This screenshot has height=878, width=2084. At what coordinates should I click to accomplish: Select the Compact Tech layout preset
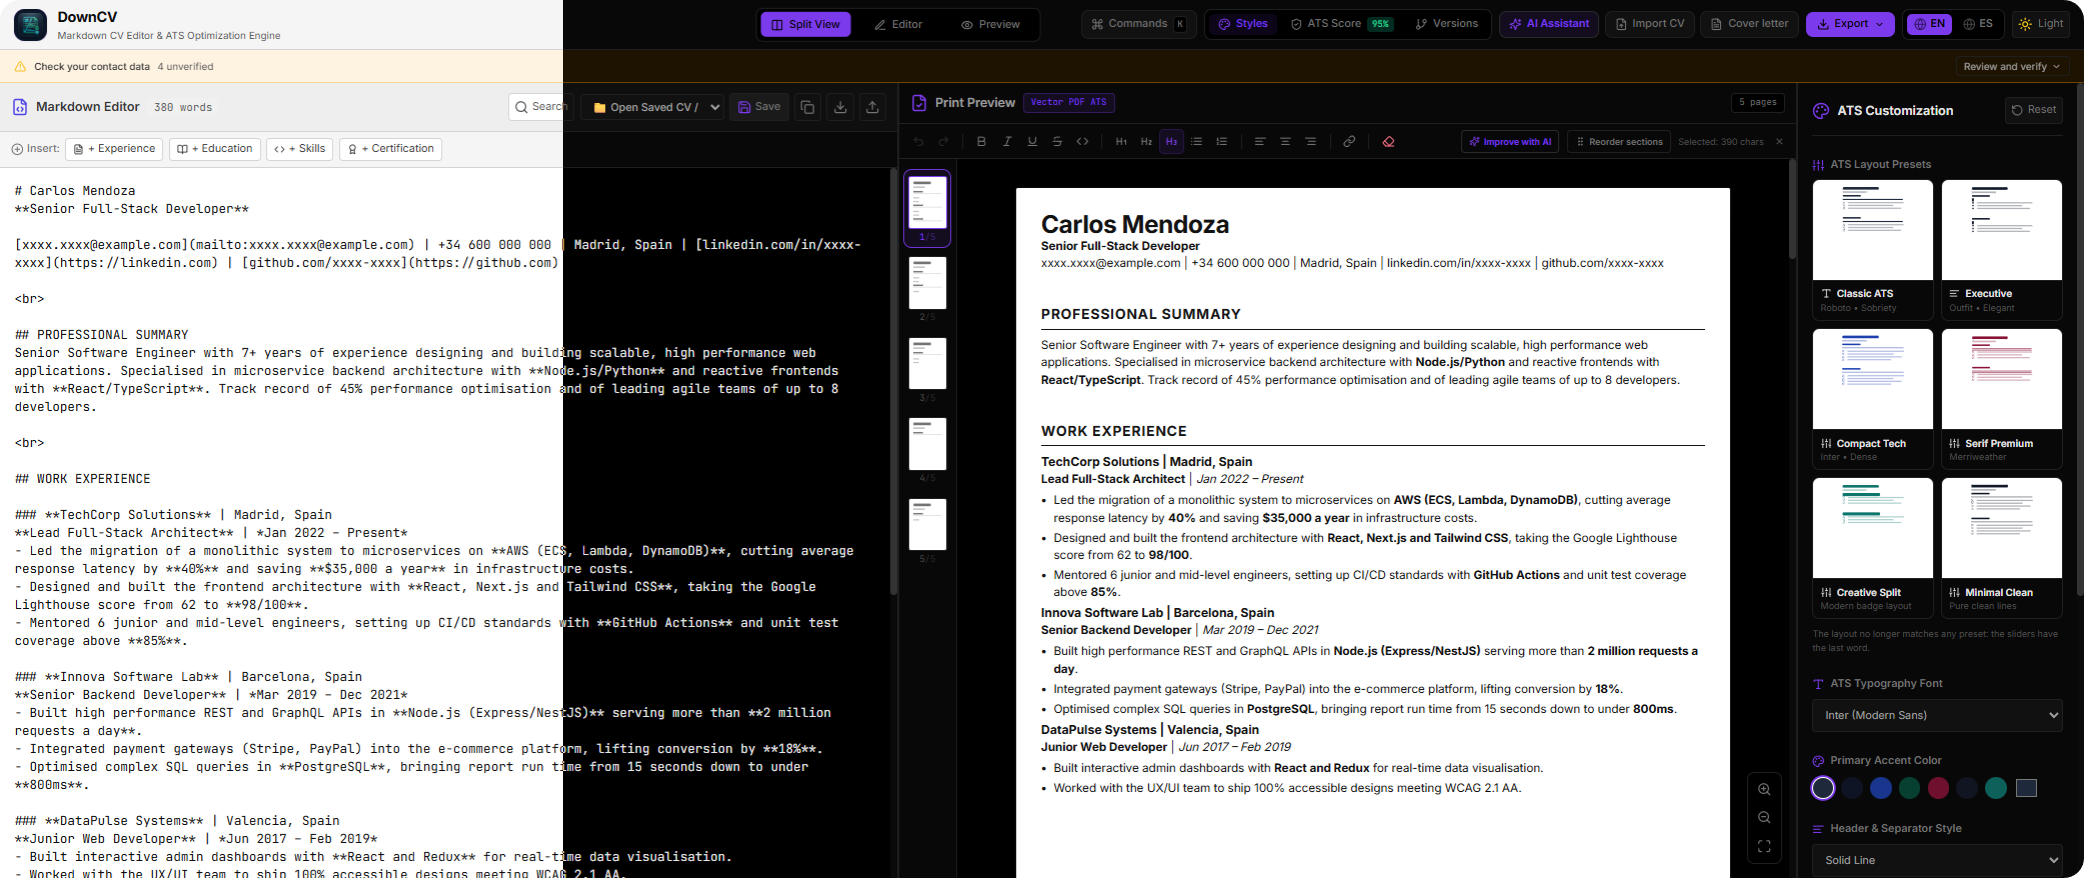pyautogui.click(x=1873, y=399)
